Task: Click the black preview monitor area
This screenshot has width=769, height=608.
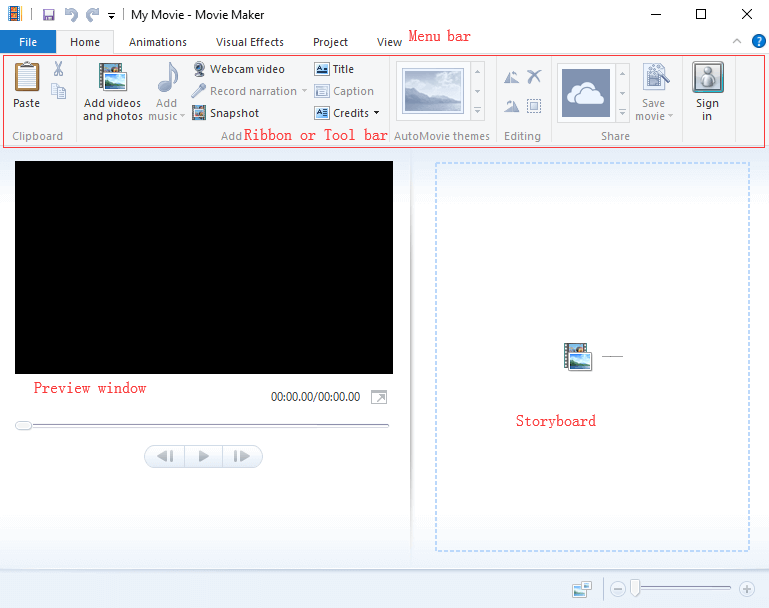Action: tap(204, 267)
